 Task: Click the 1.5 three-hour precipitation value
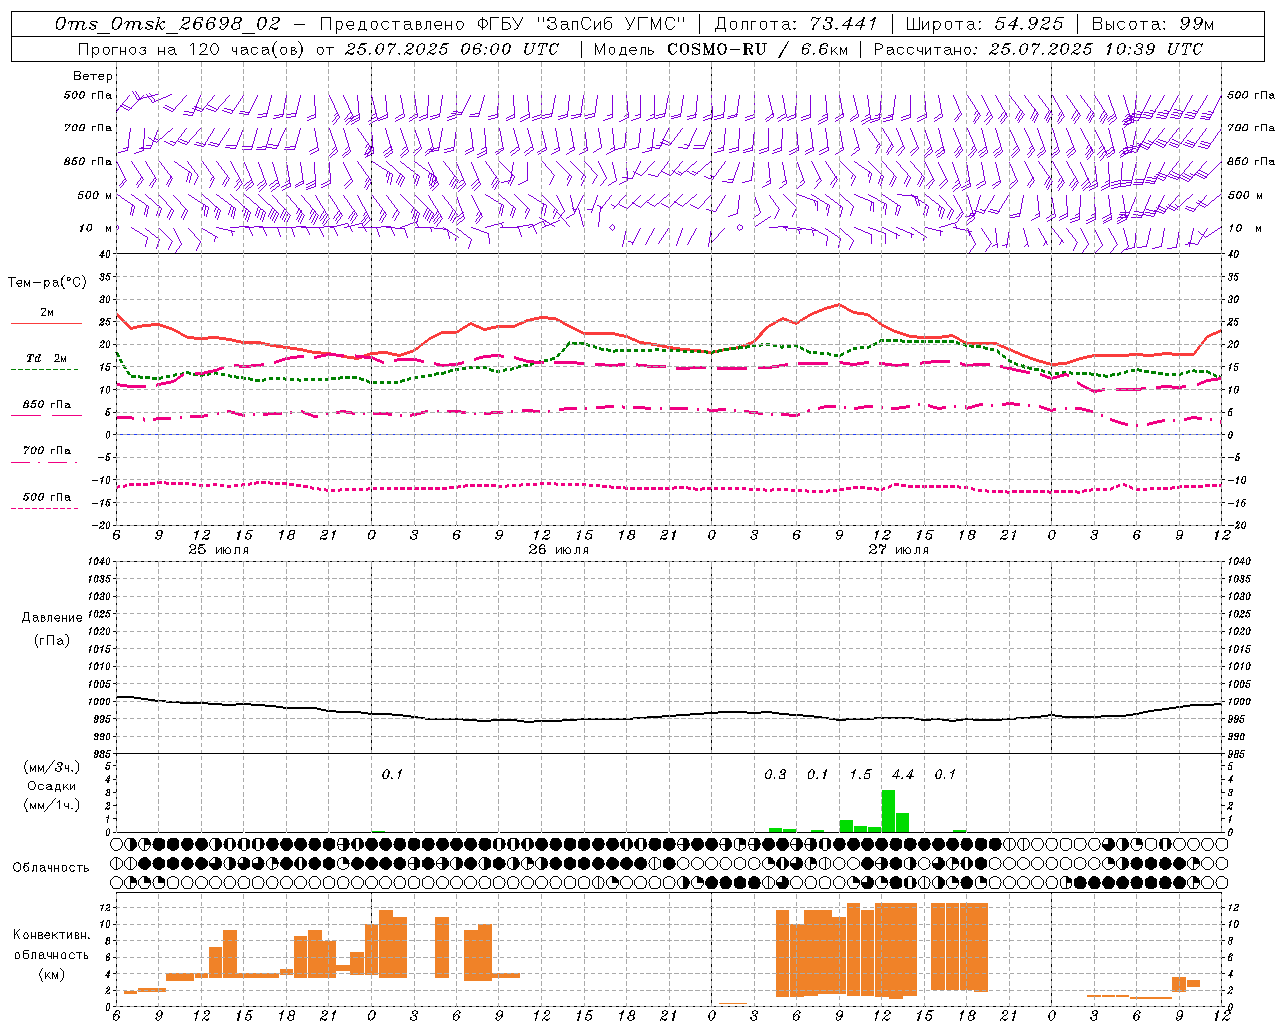(x=860, y=774)
